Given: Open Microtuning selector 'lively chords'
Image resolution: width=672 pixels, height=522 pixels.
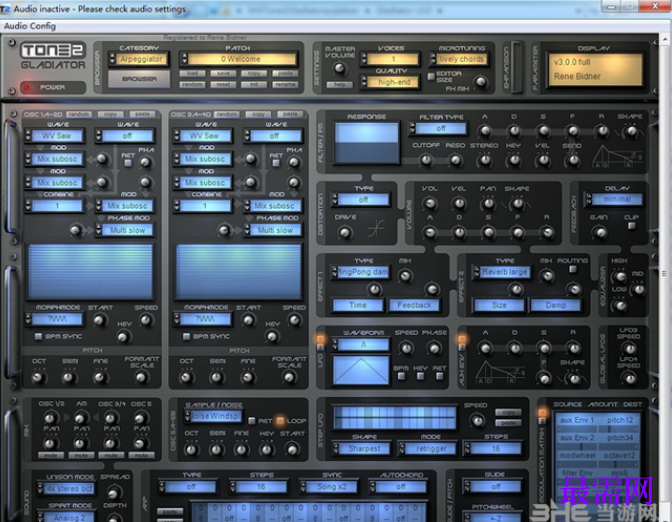Looking at the screenshot, I should (459, 59).
